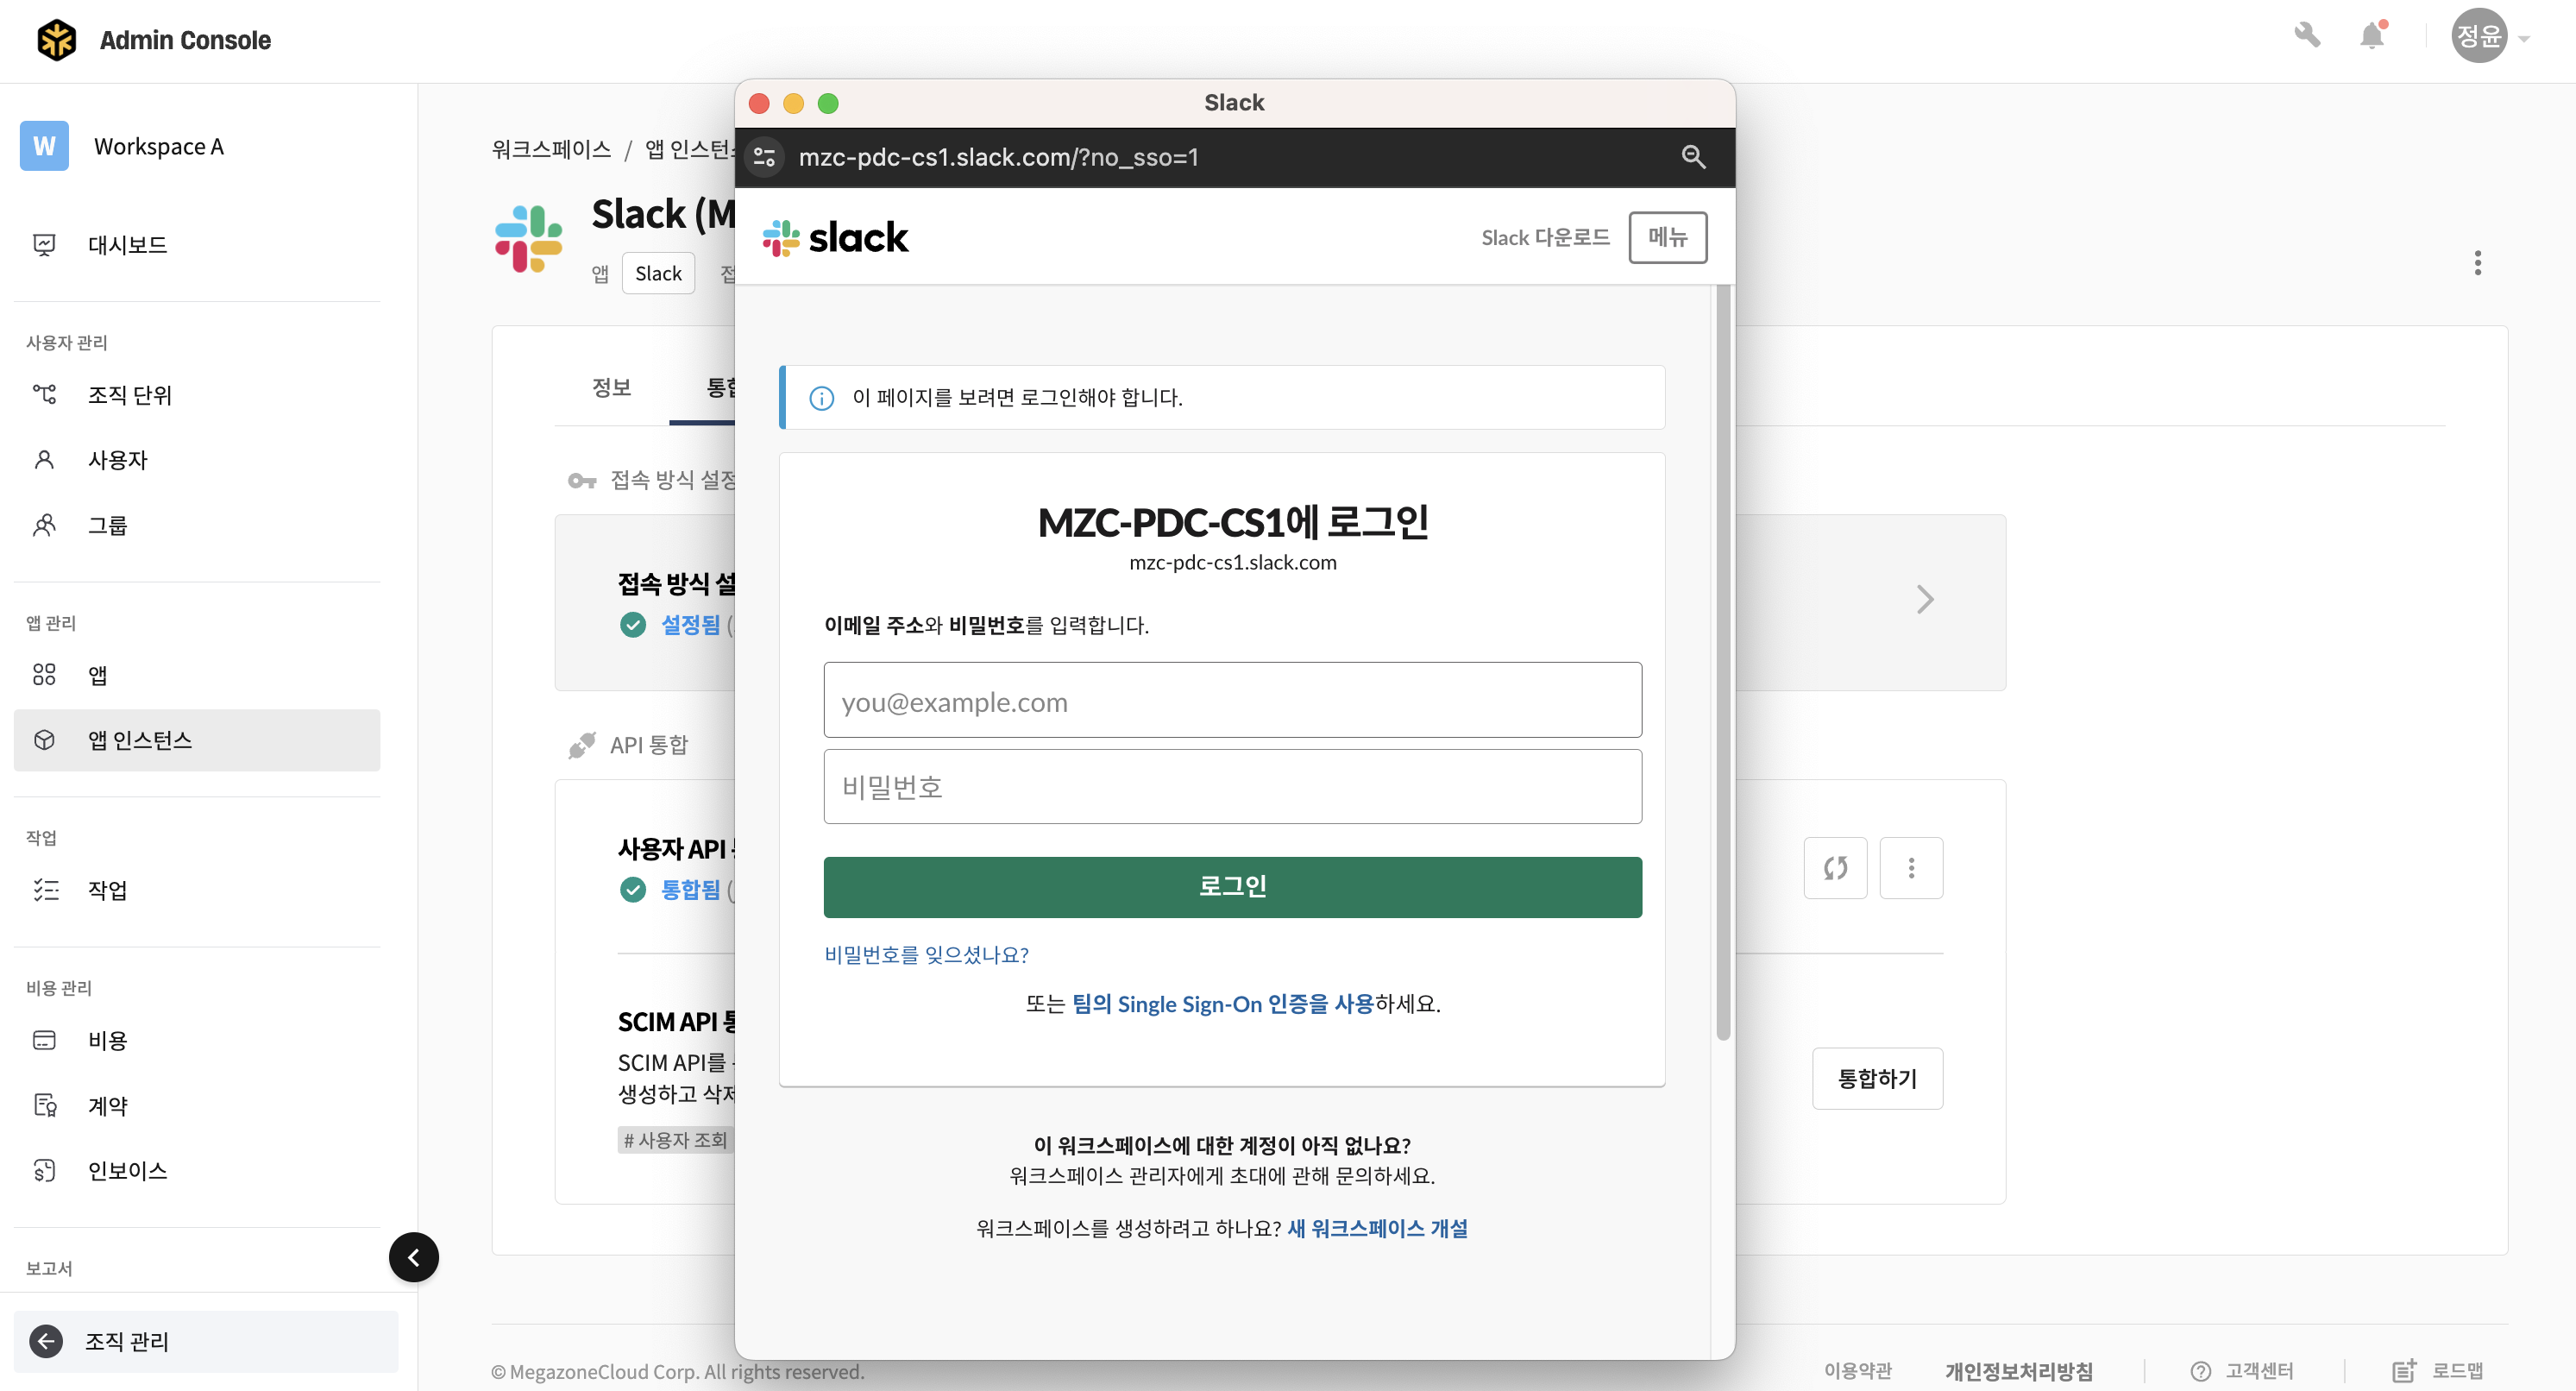Viewport: 2576px width, 1391px height.
Task: Open the three-dot menu for user API
Action: point(1911,868)
